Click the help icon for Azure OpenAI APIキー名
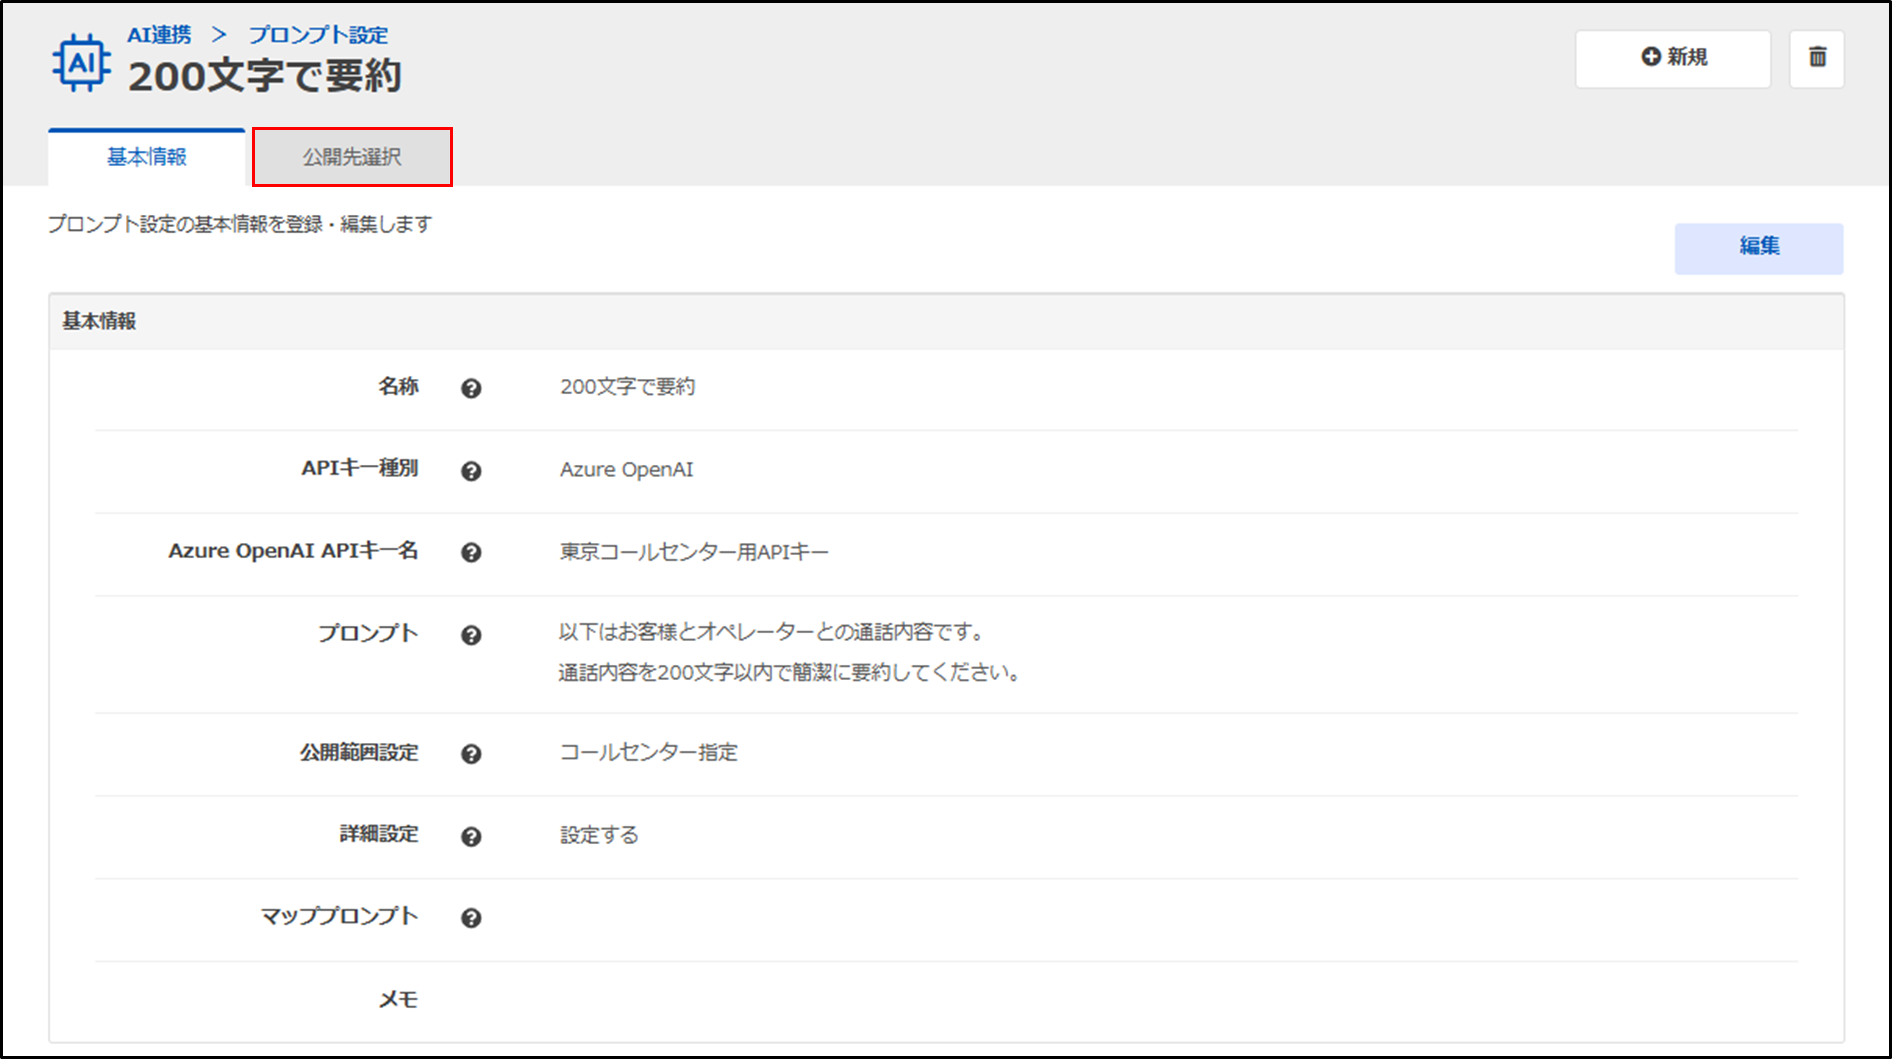 (x=471, y=553)
